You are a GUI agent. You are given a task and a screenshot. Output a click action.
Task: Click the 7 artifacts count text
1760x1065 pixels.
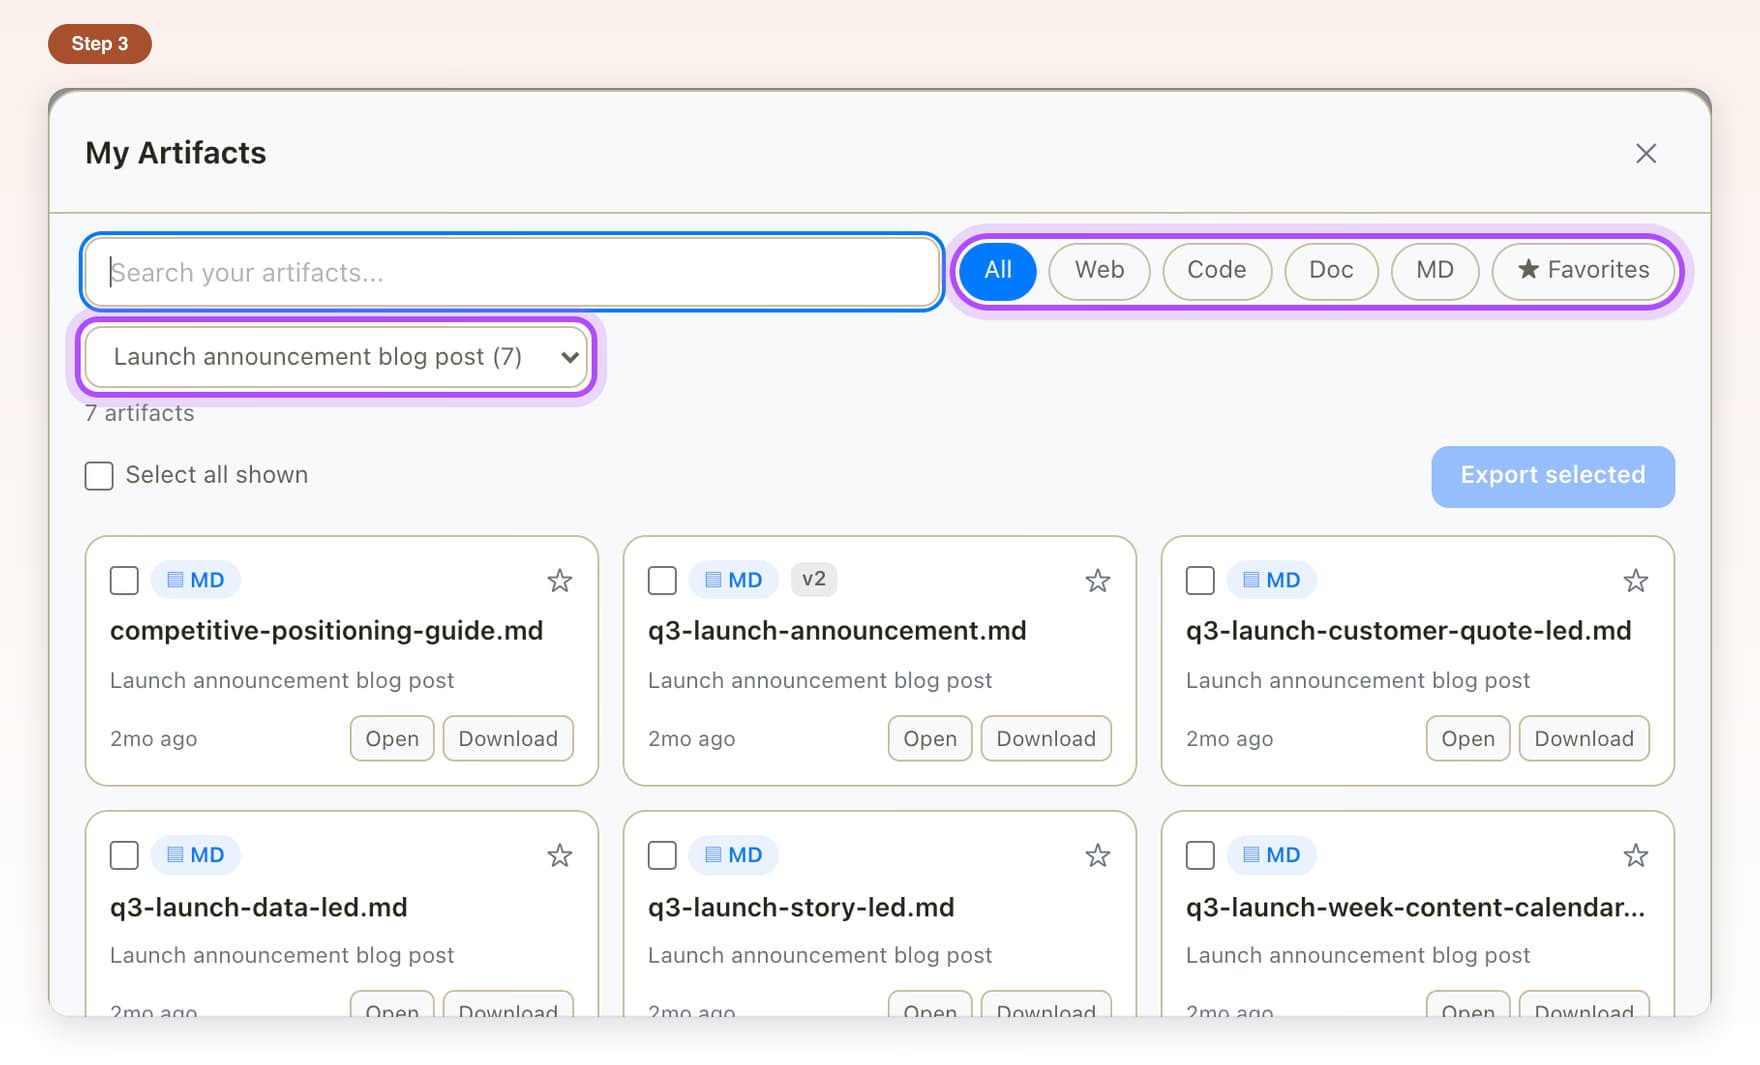tap(140, 413)
